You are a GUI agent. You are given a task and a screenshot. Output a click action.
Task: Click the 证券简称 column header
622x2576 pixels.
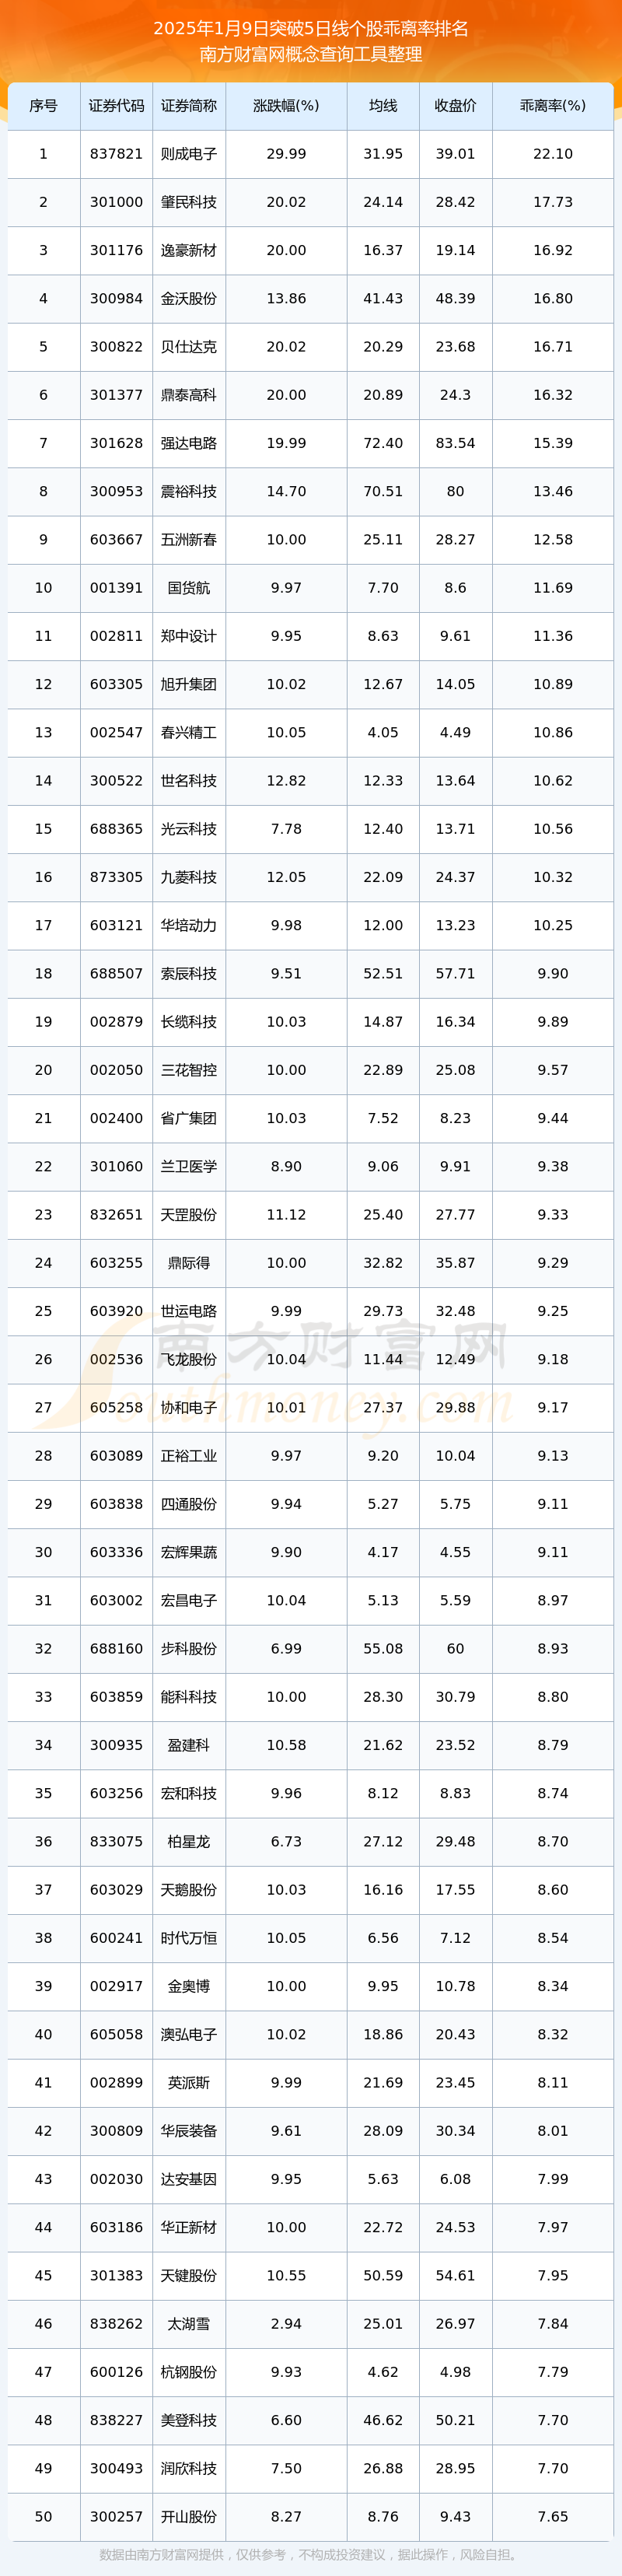click(x=189, y=106)
